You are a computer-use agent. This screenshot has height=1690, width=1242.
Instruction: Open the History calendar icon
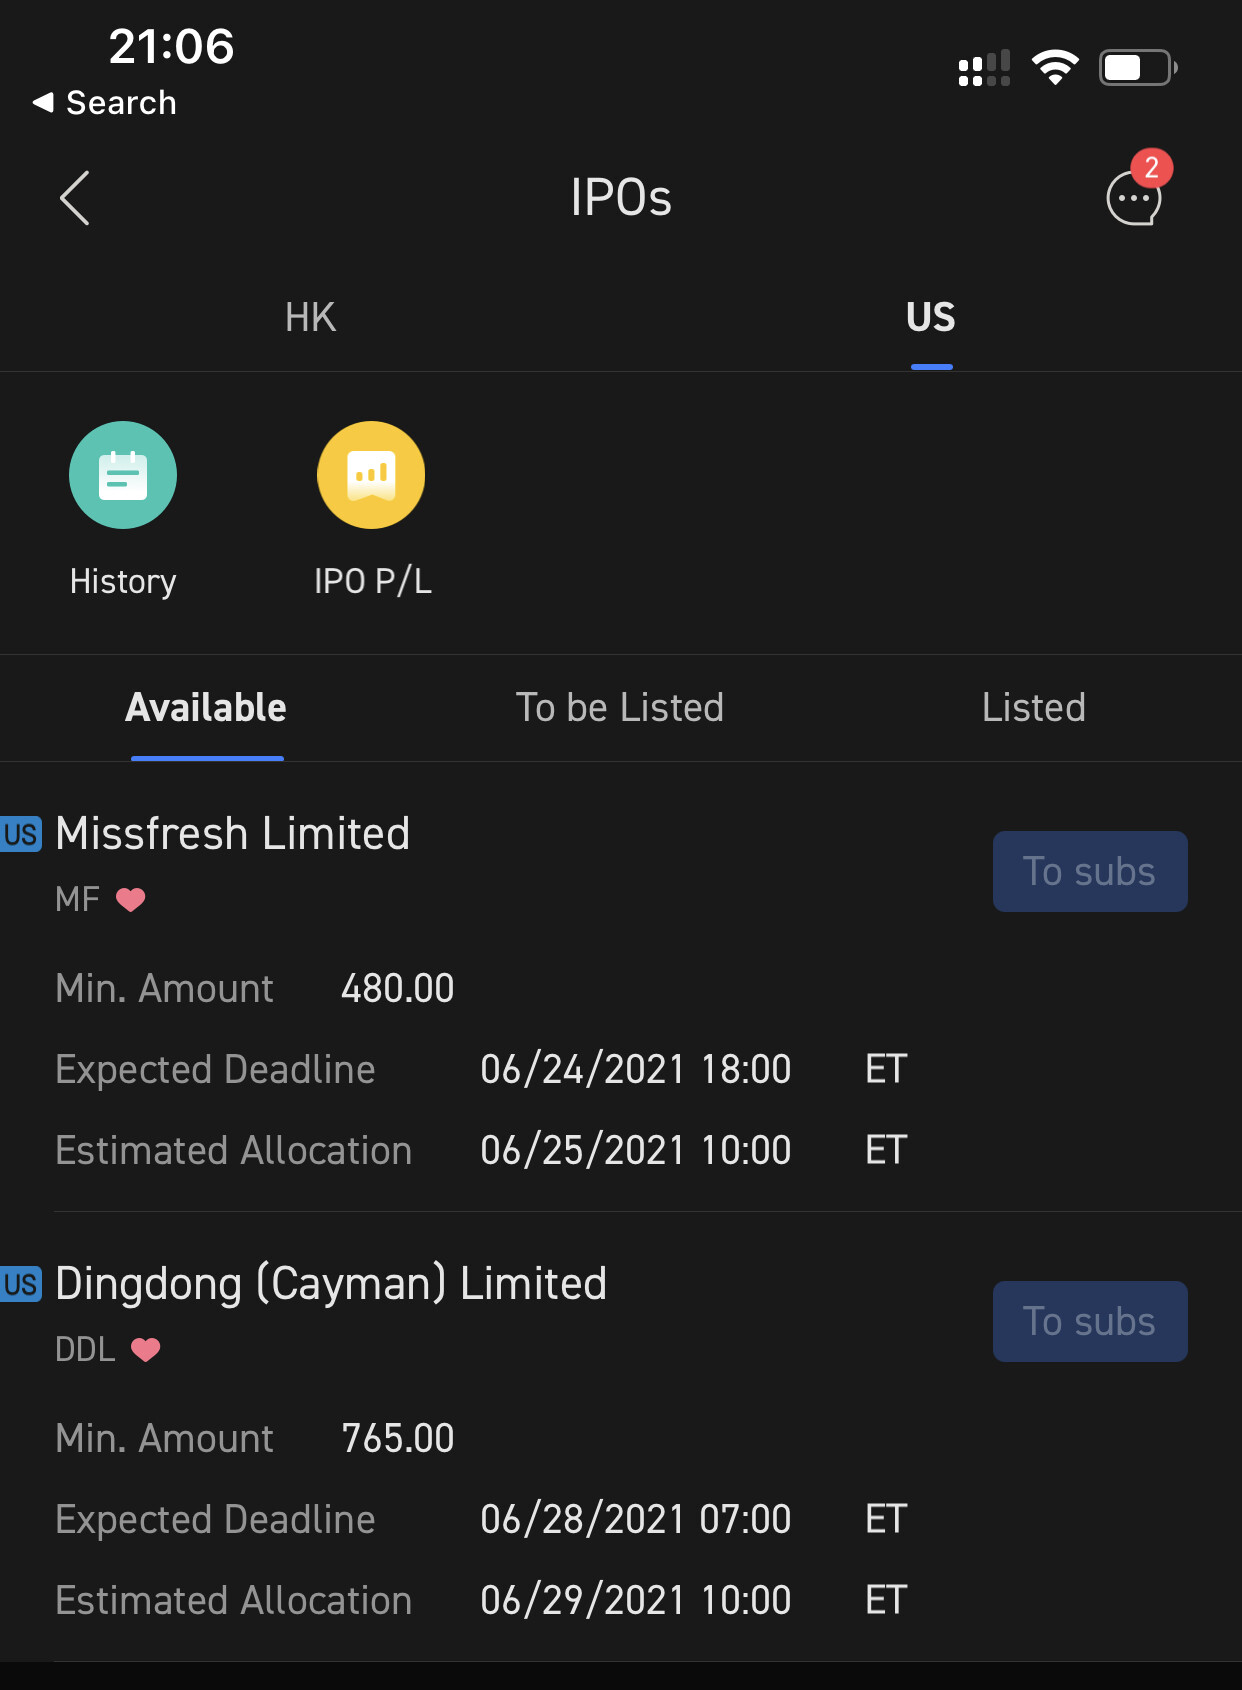coord(123,475)
